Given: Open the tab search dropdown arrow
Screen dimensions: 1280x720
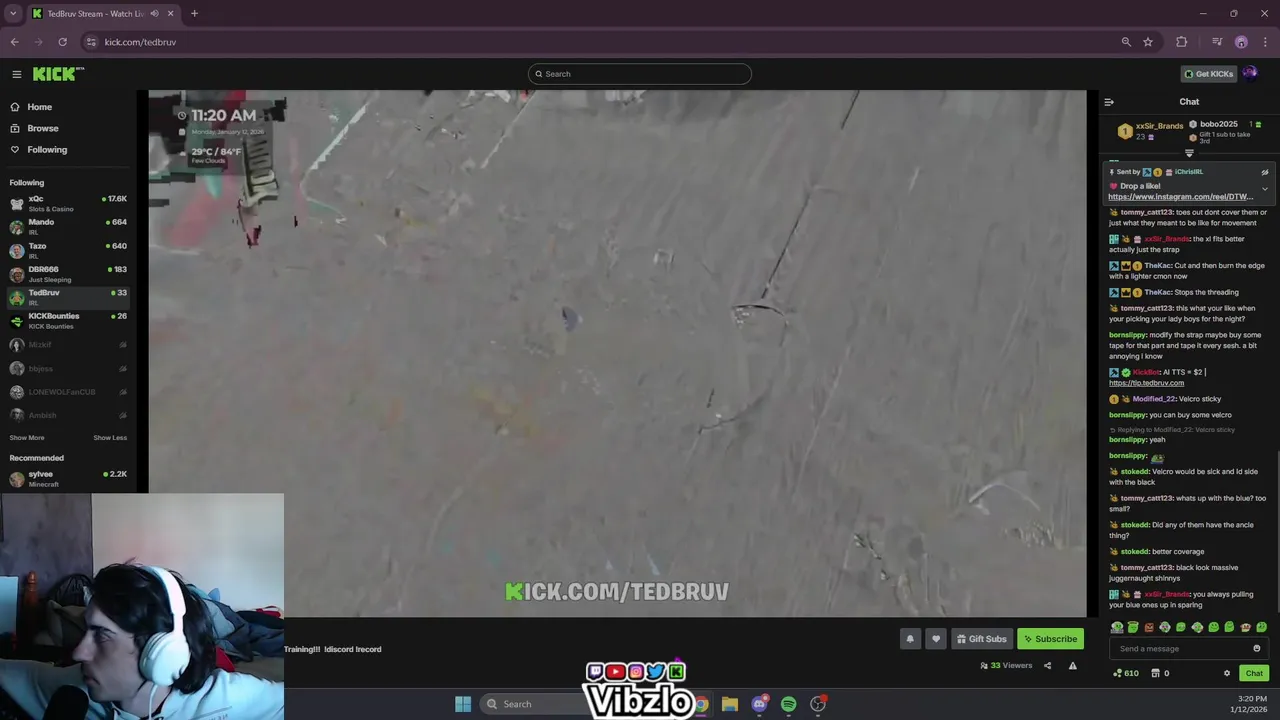Looking at the screenshot, I should [x=13, y=14].
